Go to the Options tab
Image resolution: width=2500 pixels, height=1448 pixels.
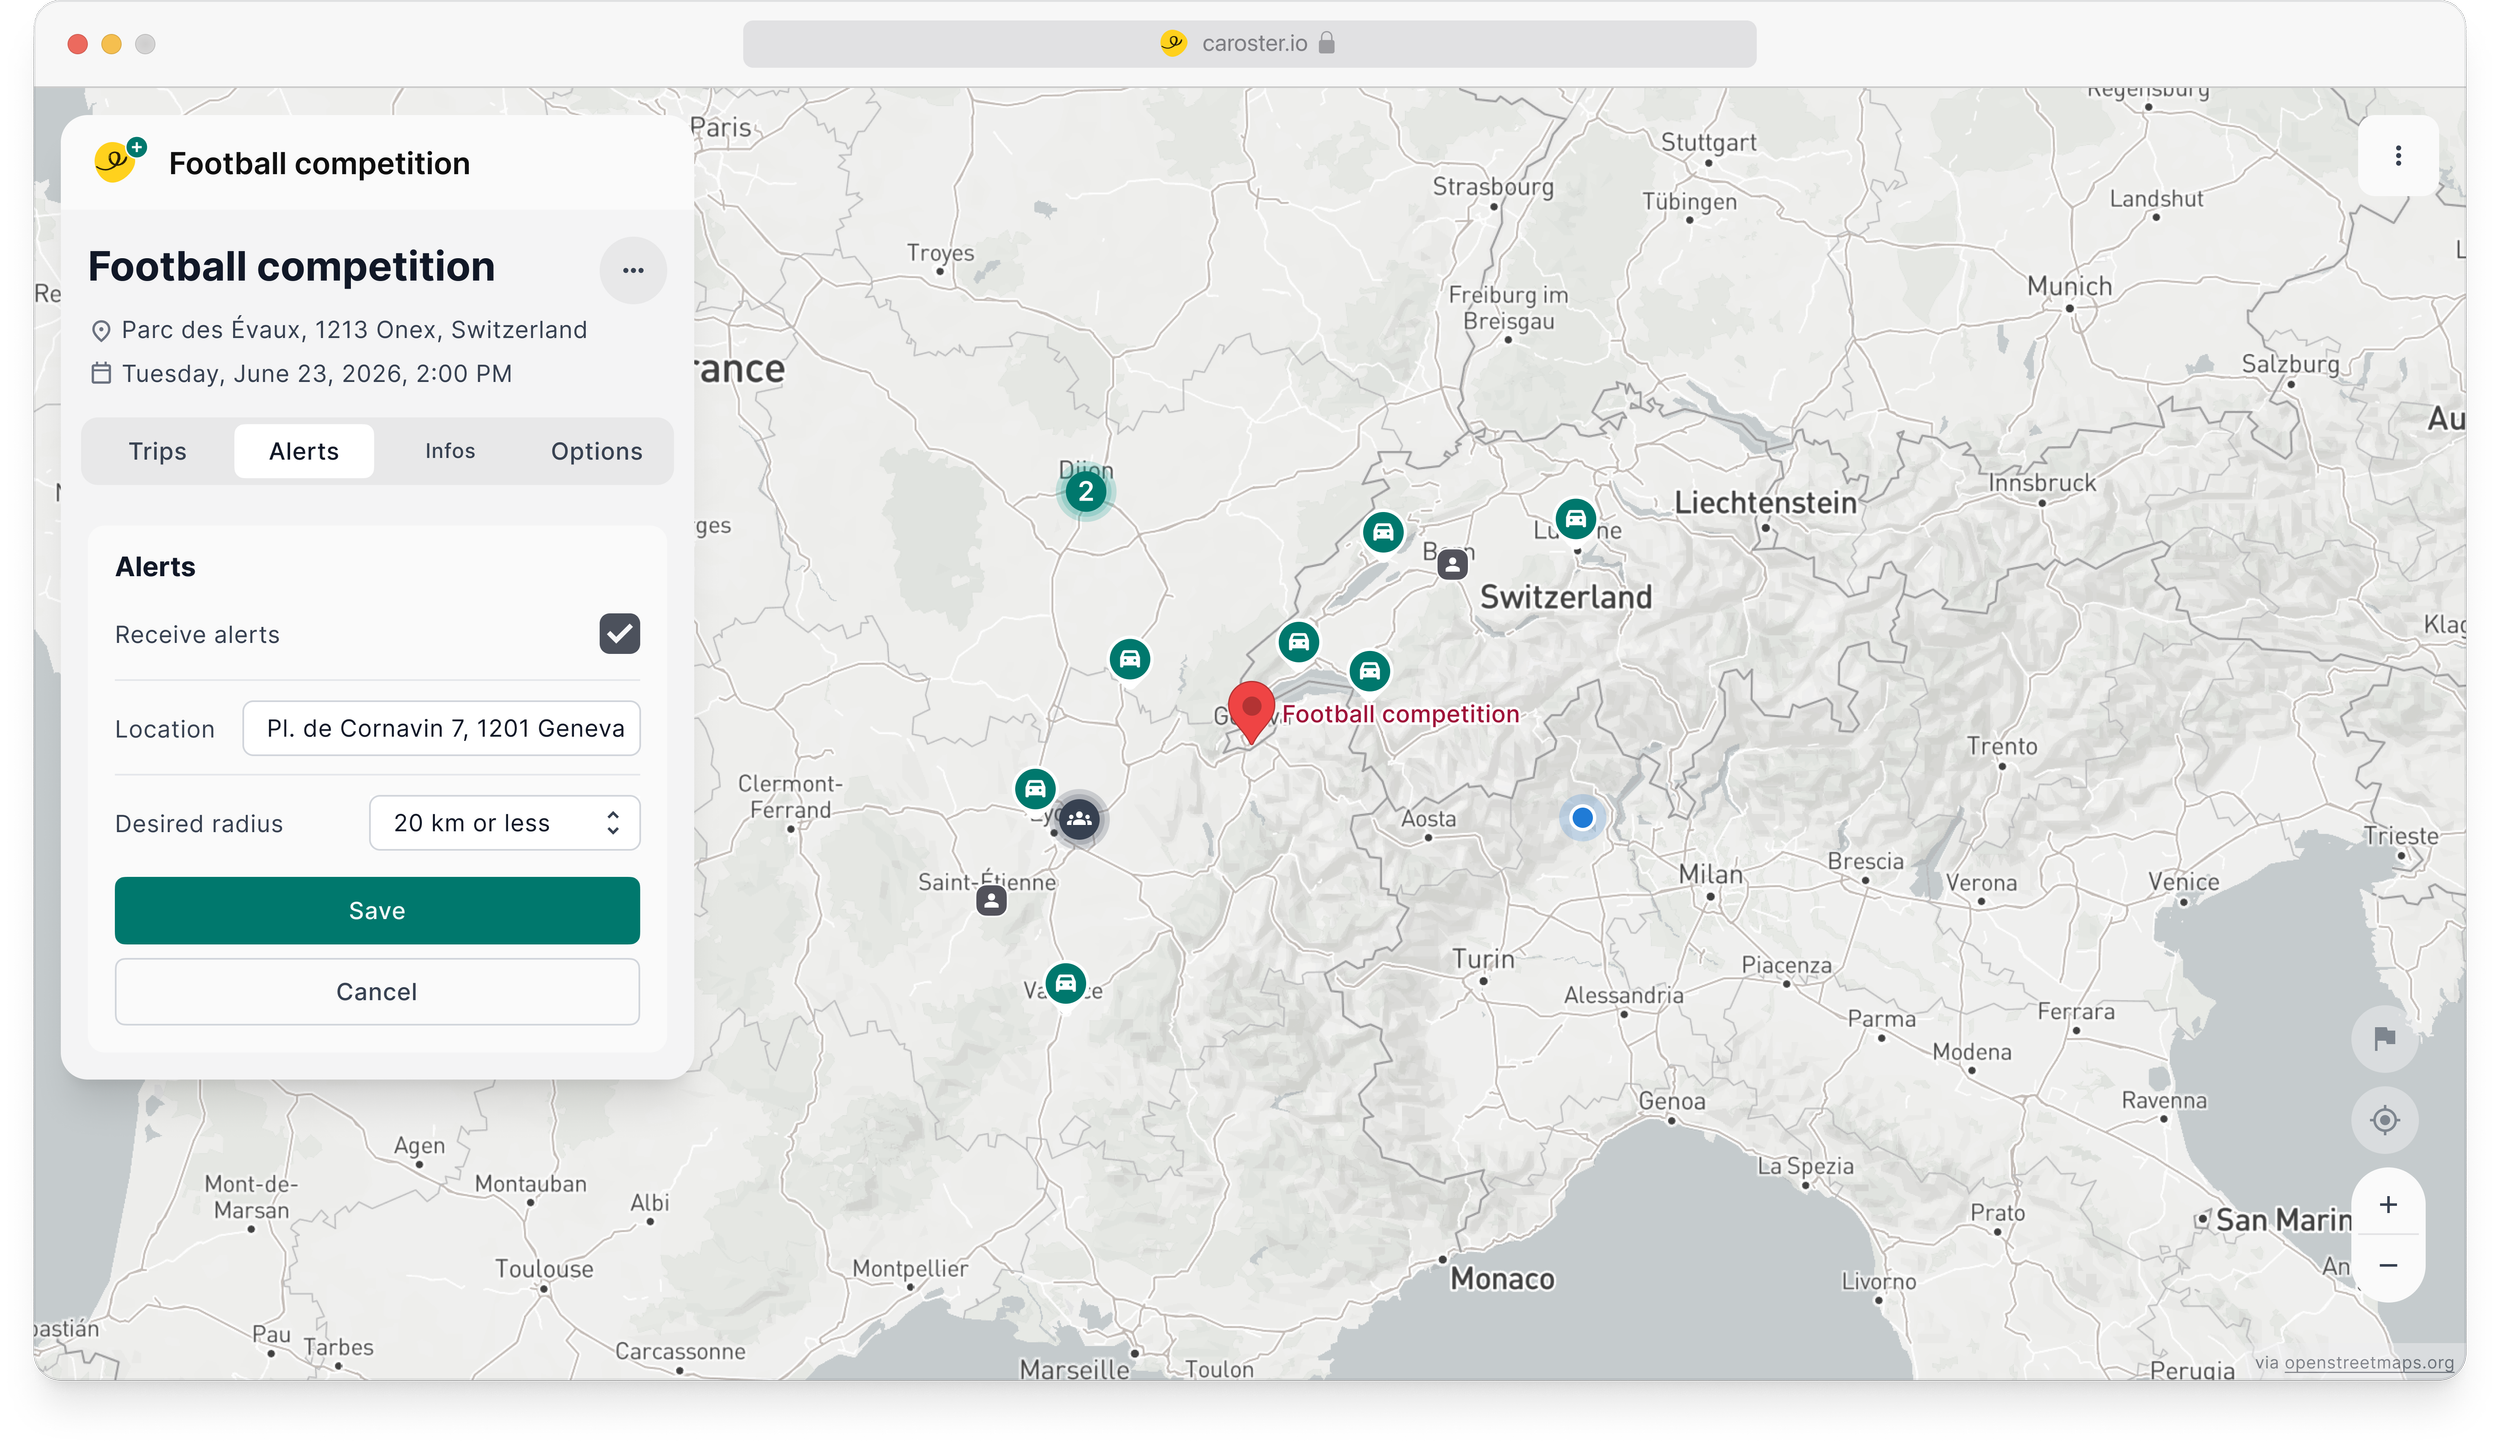596,451
